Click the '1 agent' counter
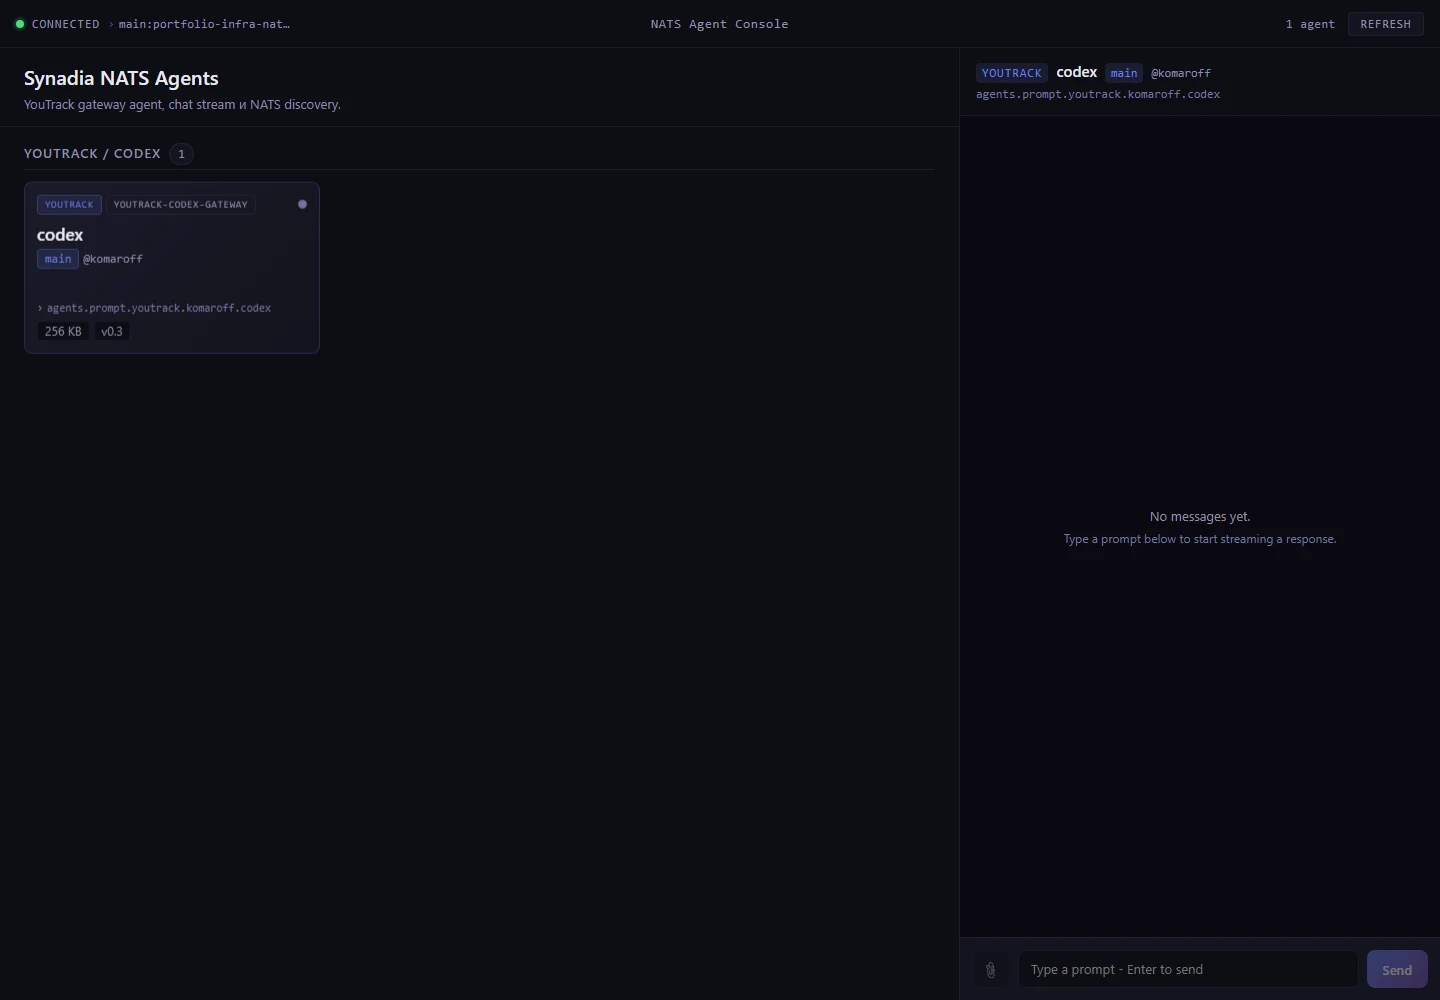The width and height of the screenshot is (1440, 1000). (1310, 24)
